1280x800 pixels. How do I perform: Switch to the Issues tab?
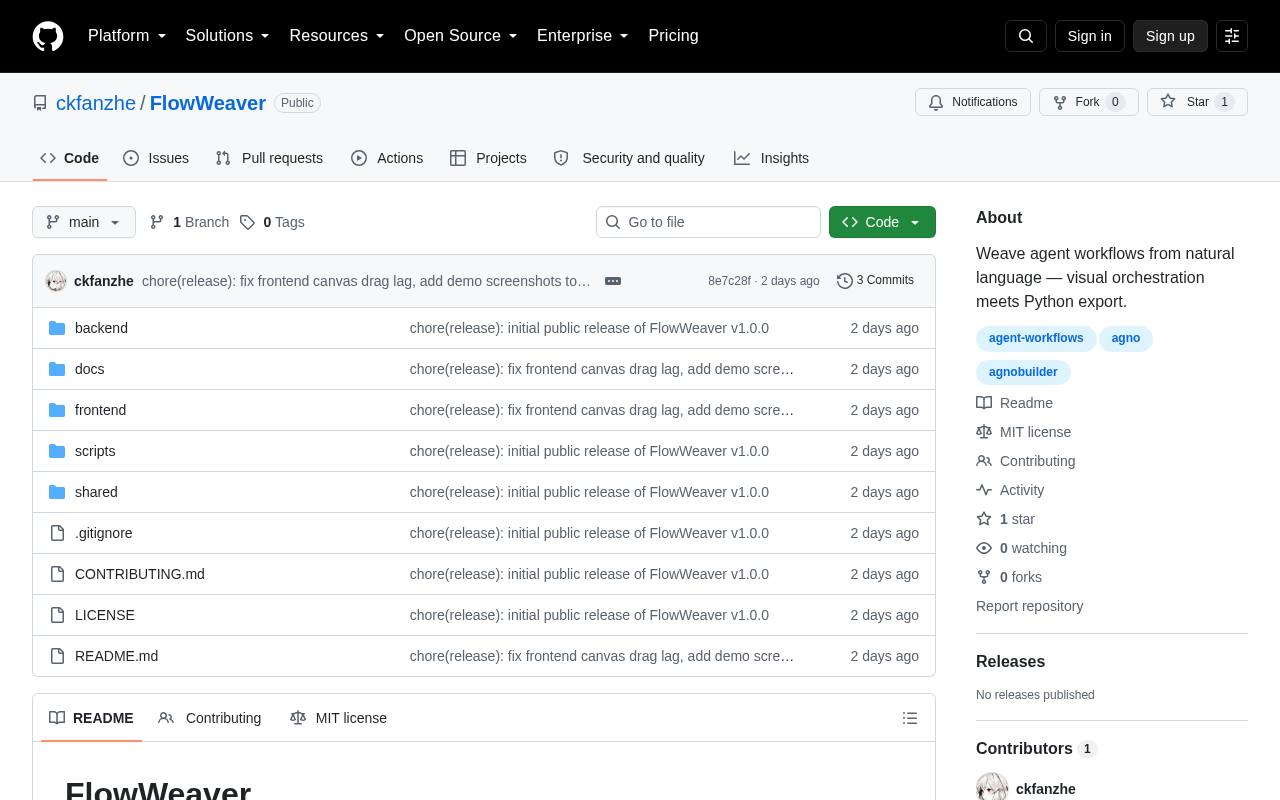coord(156,158)
